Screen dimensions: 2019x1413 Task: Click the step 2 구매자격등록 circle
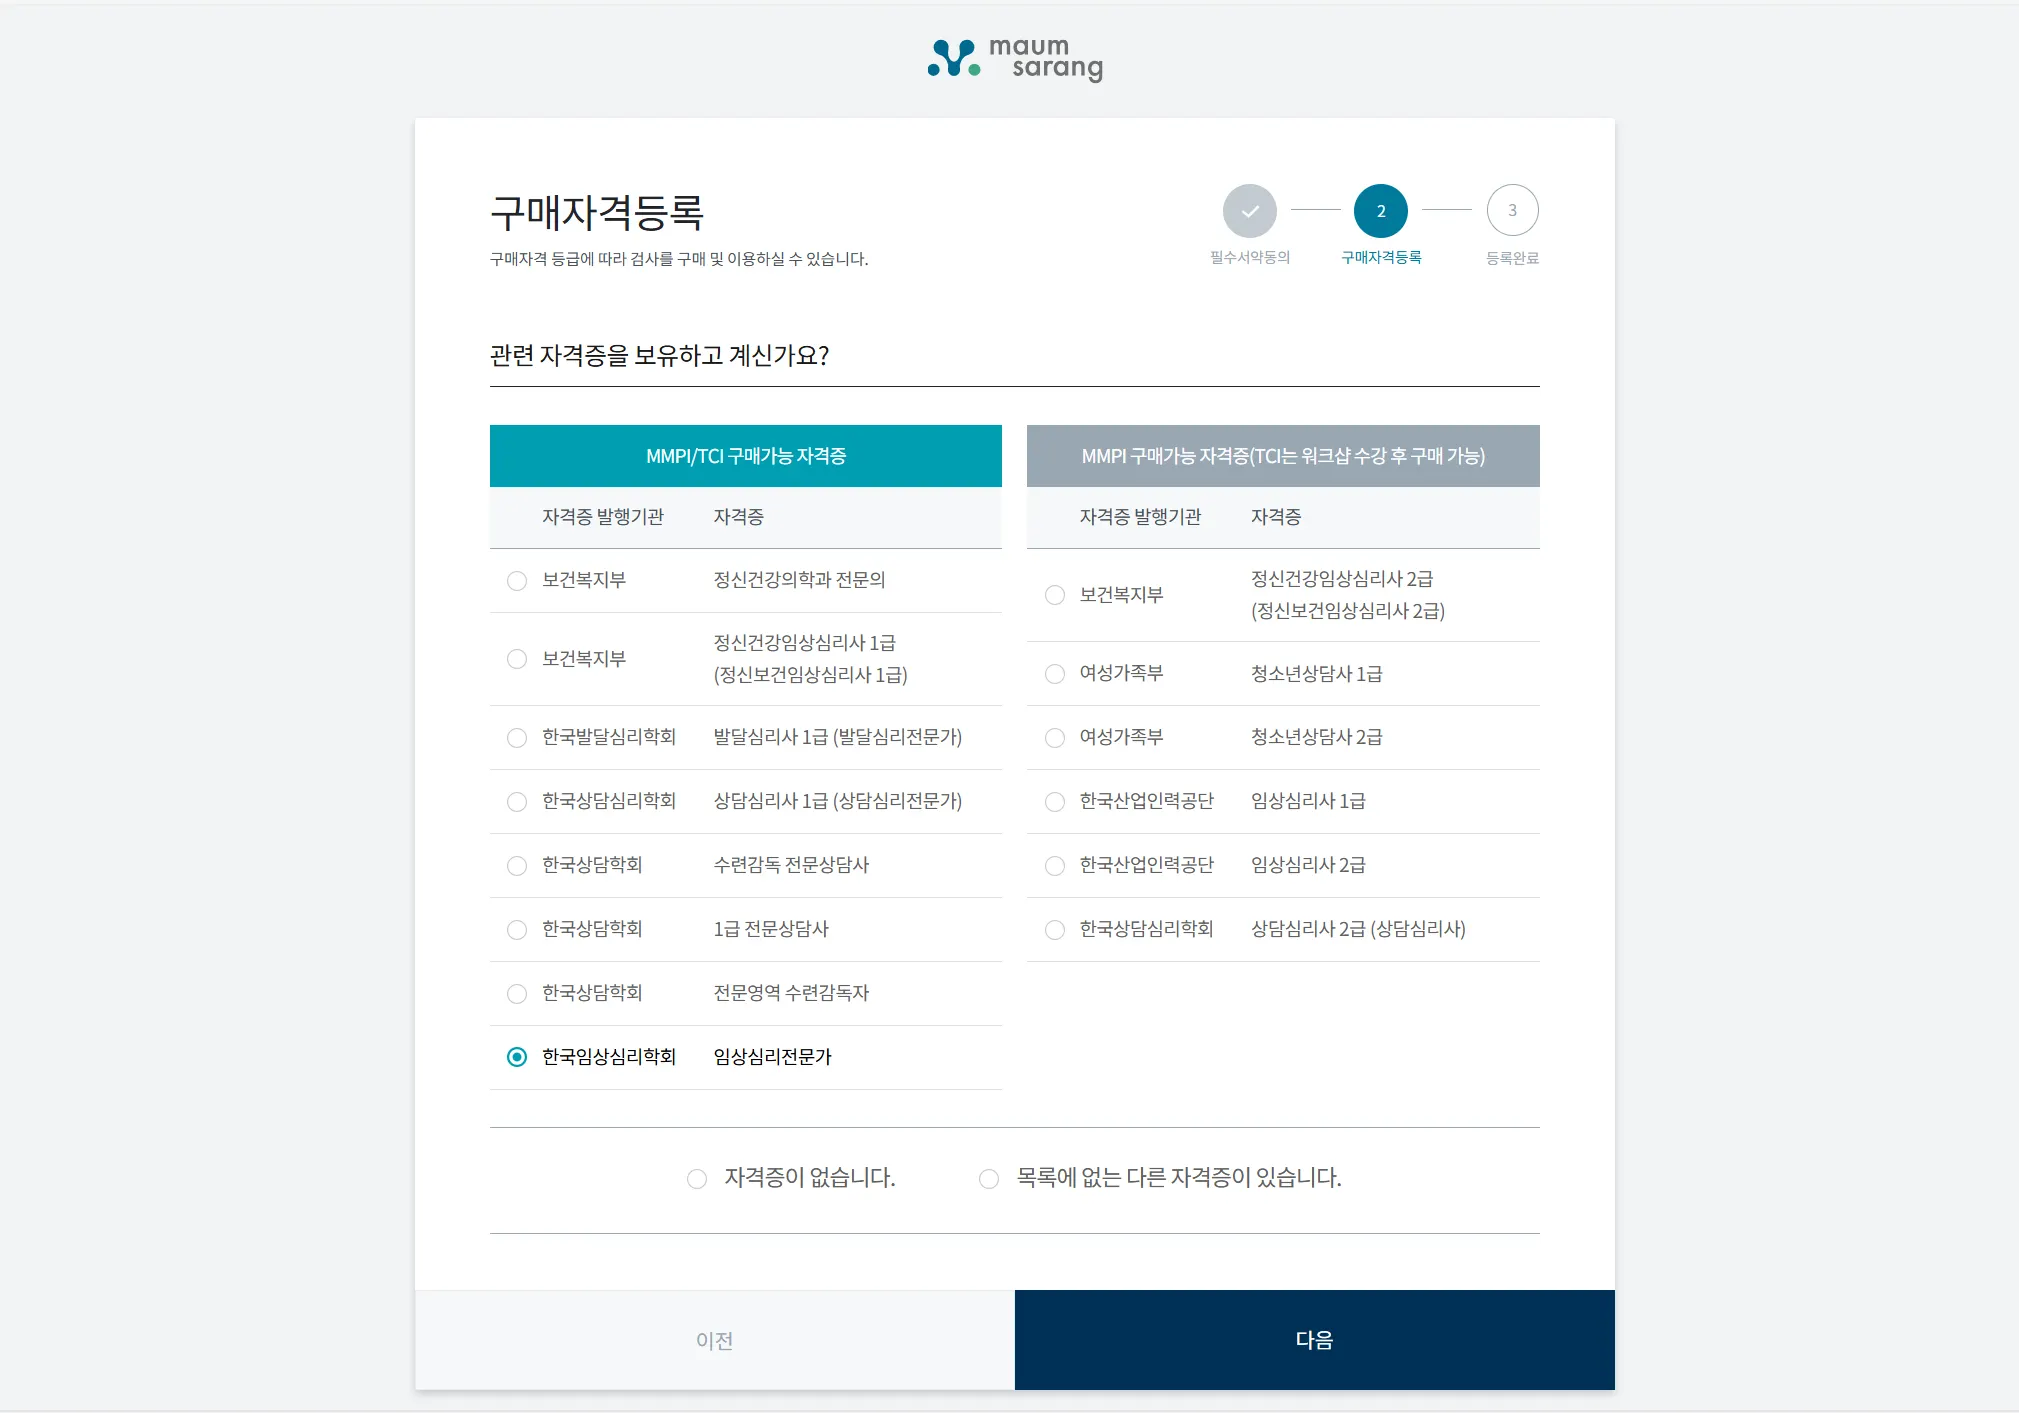point(1380,211)
